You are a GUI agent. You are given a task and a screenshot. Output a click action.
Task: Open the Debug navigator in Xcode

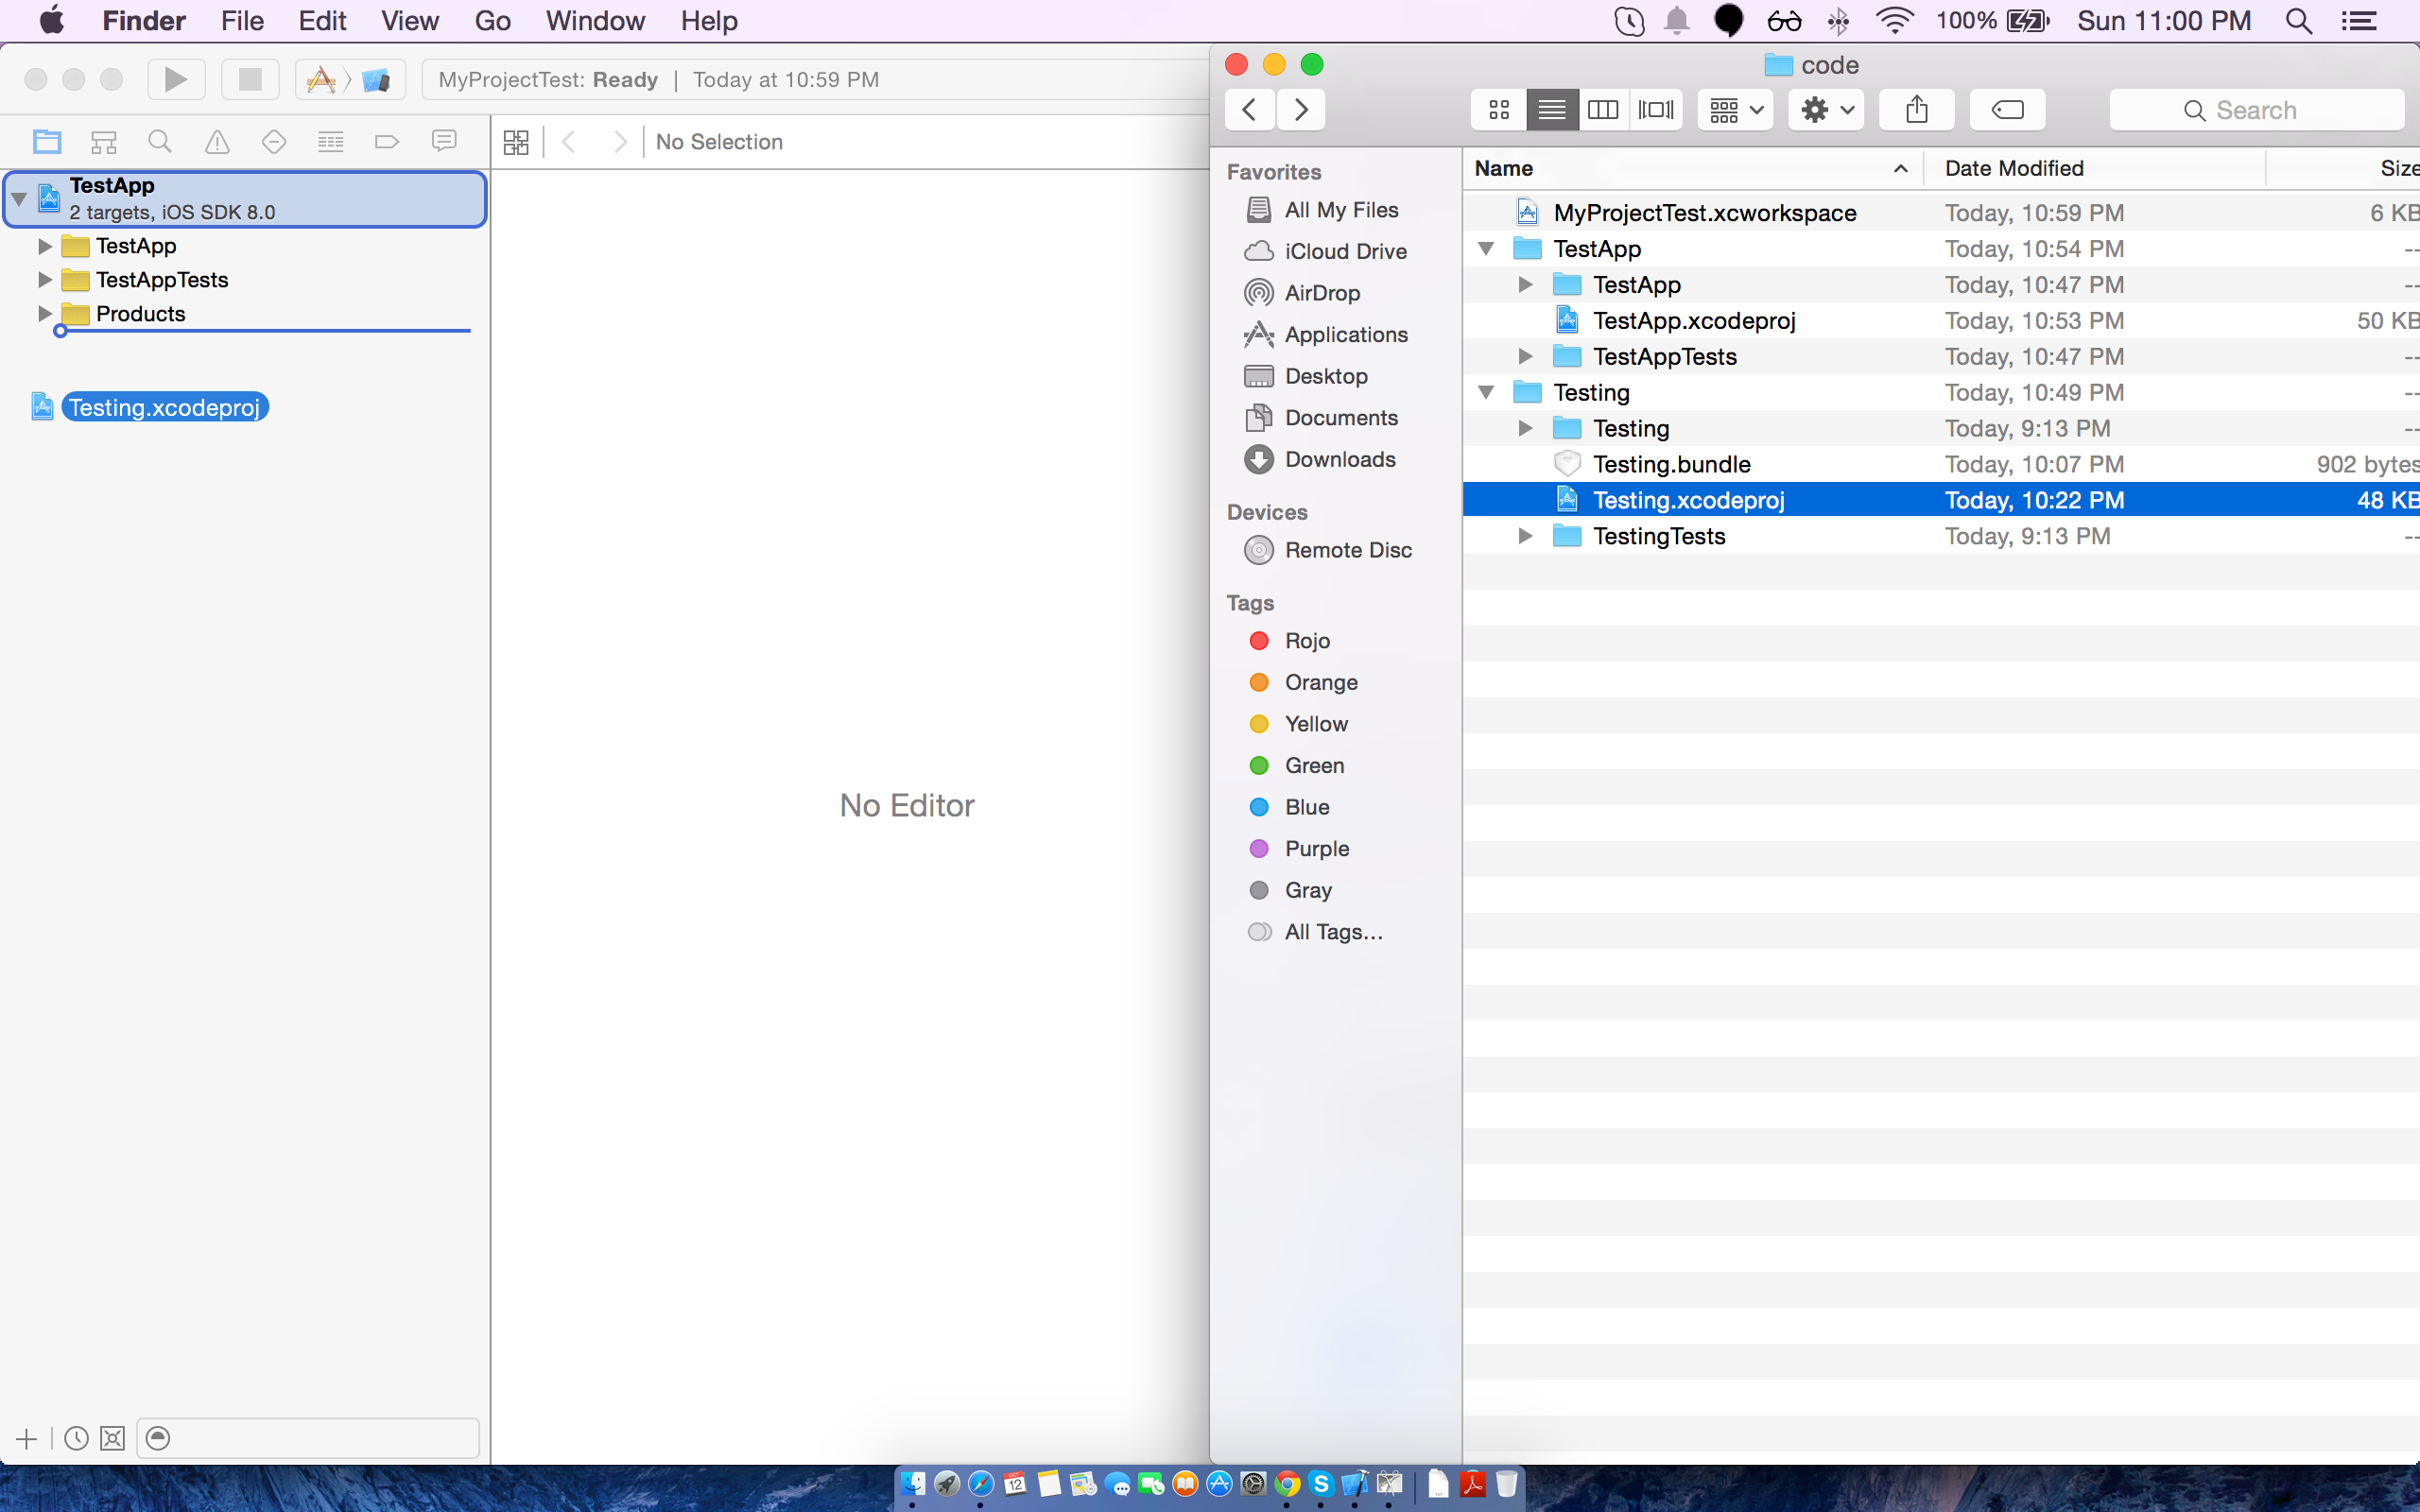click(x=330, y=142)
